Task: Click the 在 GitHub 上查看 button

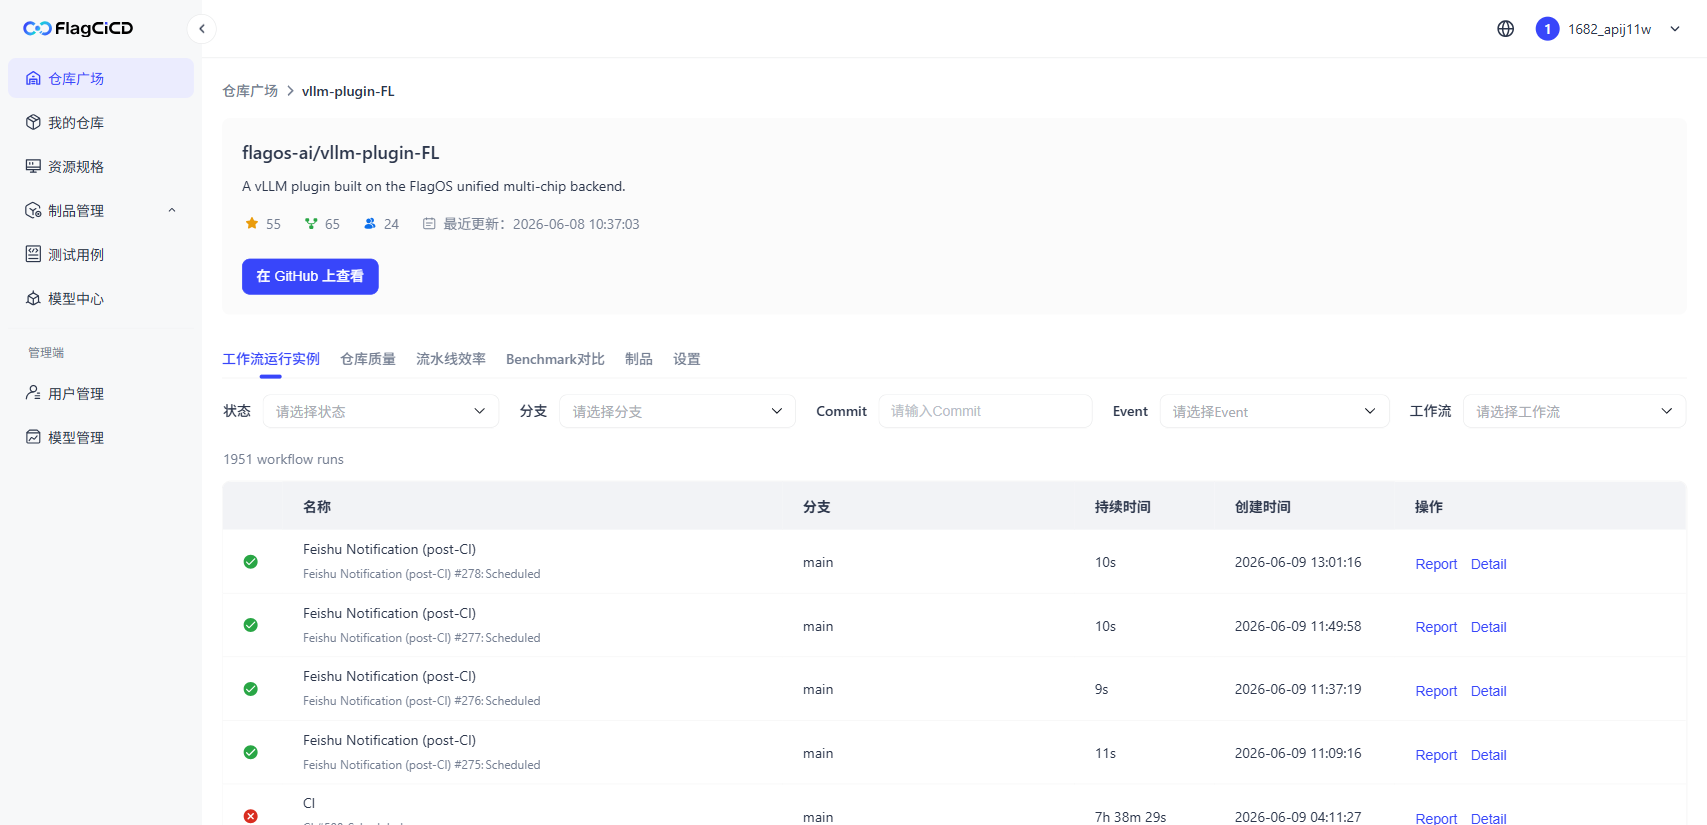Action: (310, 276)
